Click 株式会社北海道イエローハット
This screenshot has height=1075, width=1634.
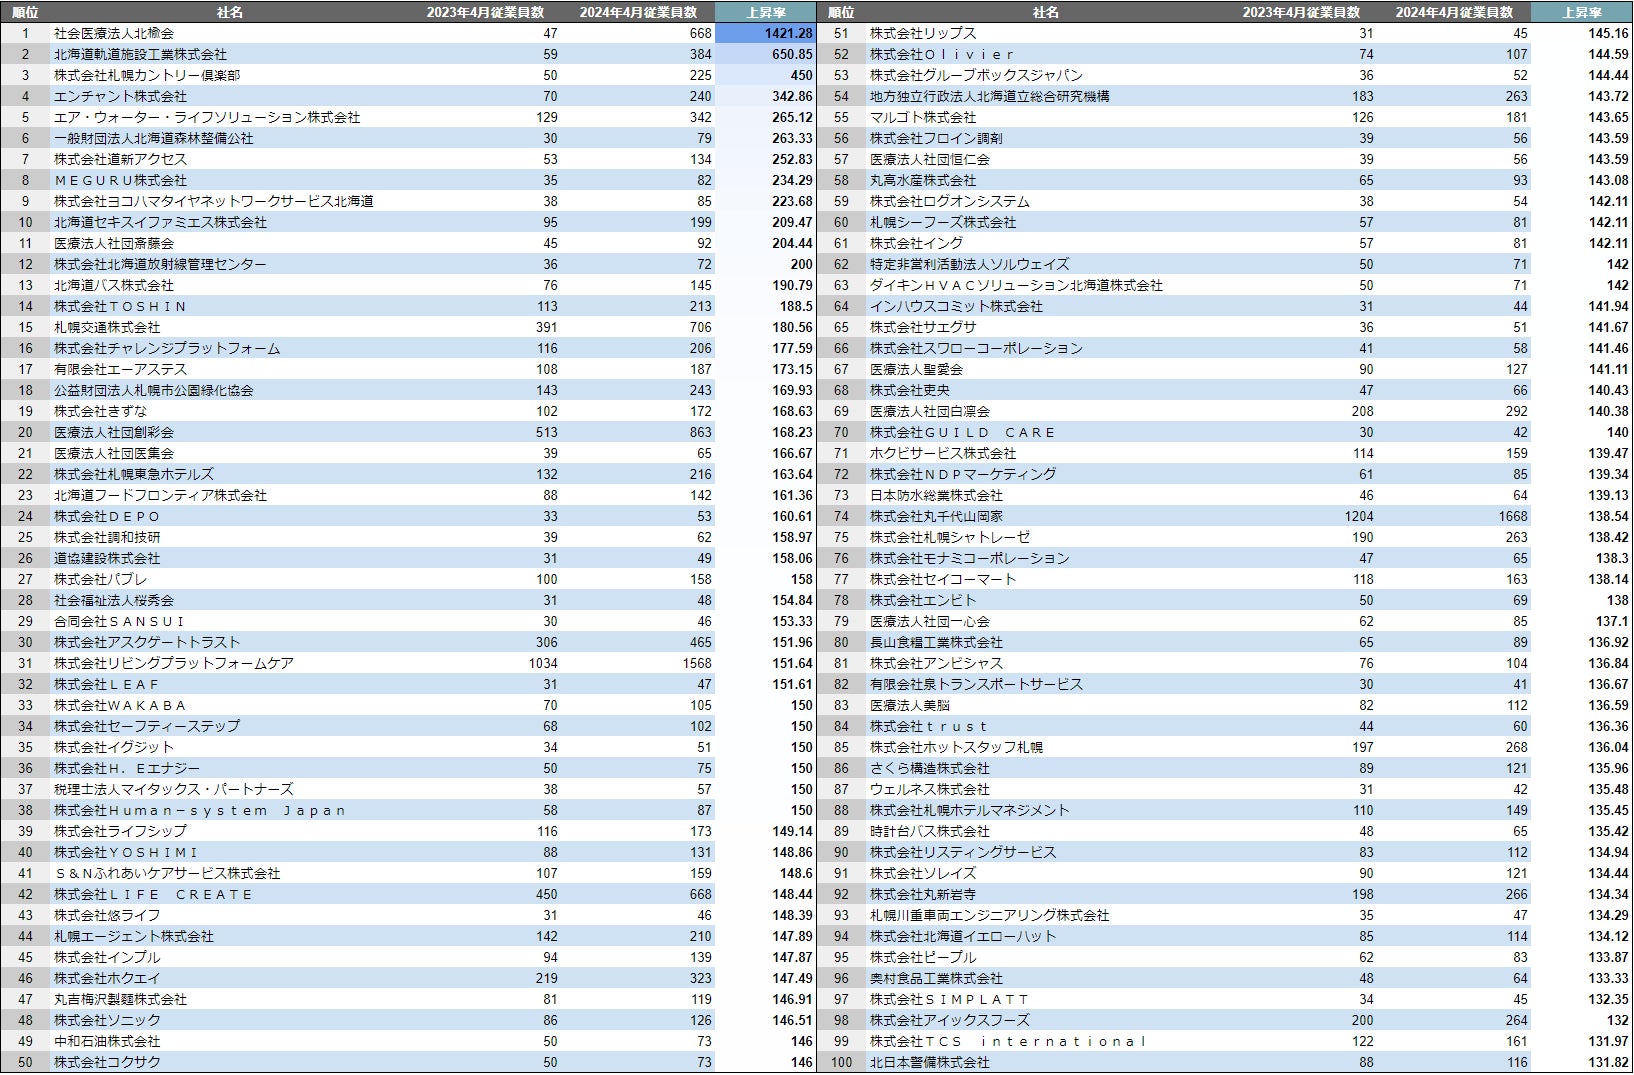963,936
